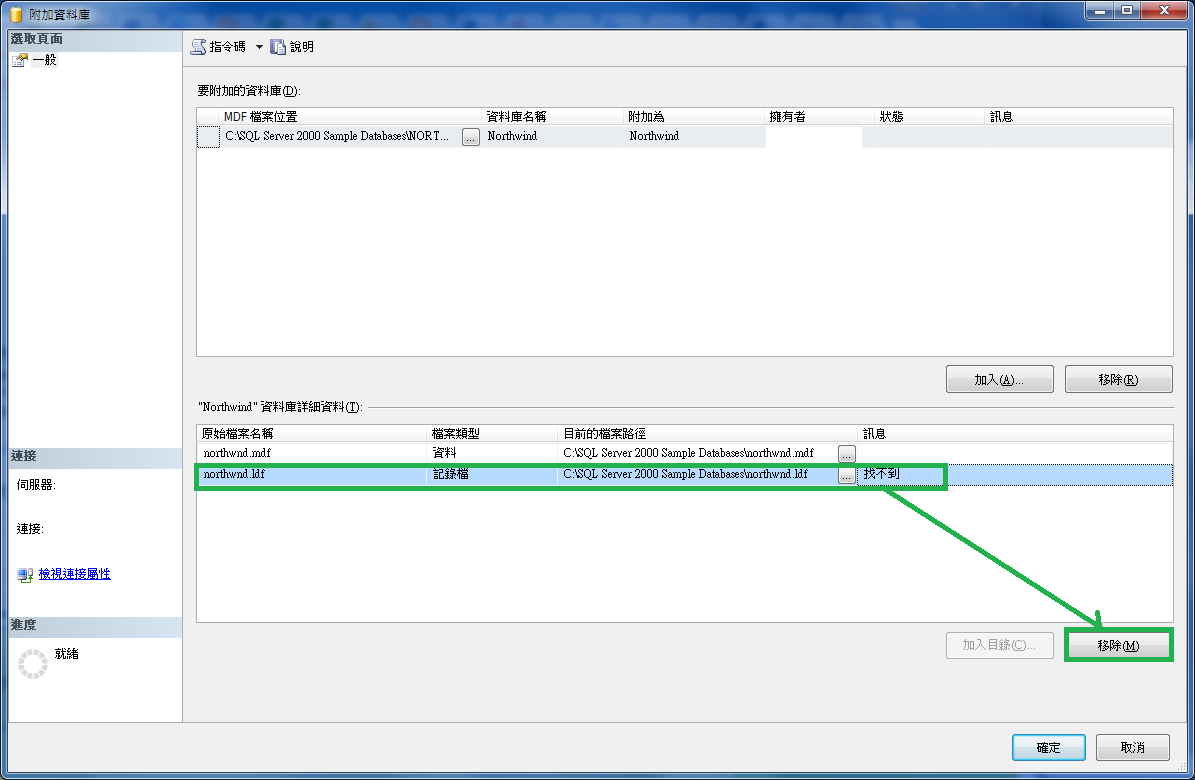Click the browse (...) button for northwnd.ldf path
The image size is (1195, 780).
846,475
